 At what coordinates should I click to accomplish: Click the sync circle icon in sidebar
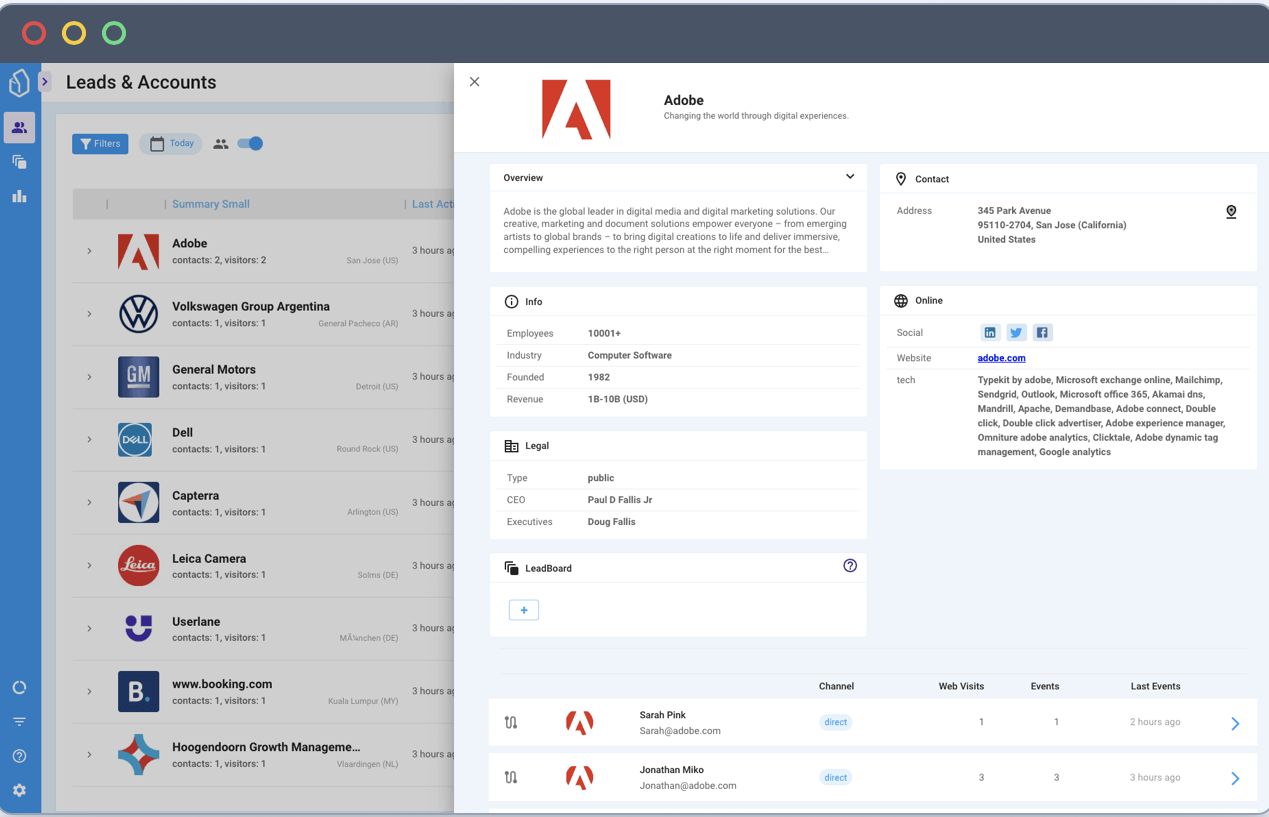(19, 688)
